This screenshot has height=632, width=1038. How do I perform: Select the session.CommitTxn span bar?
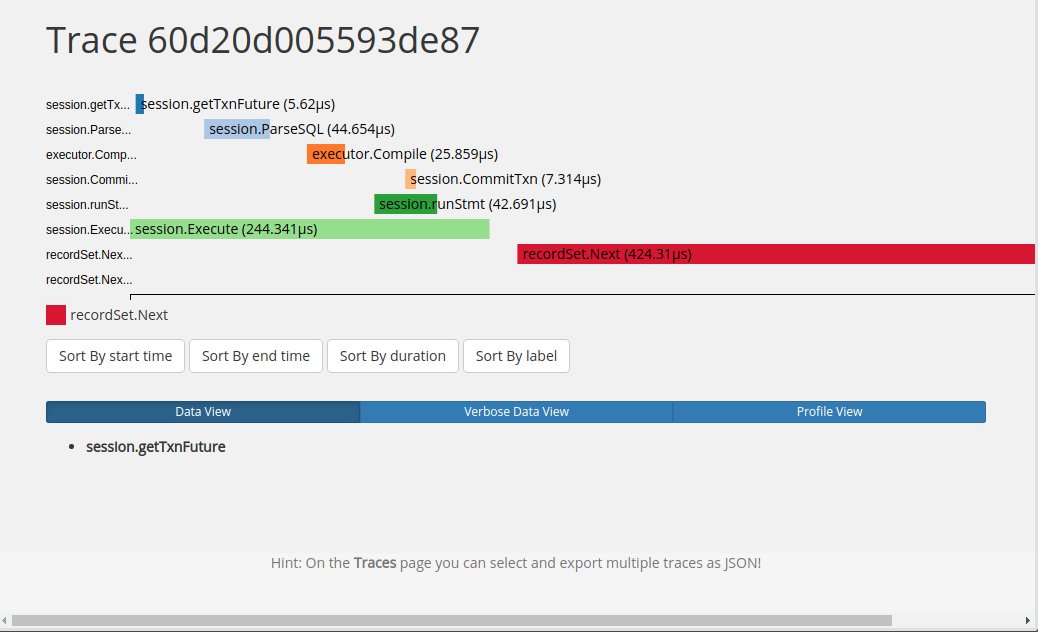click(x=409, y=178)
